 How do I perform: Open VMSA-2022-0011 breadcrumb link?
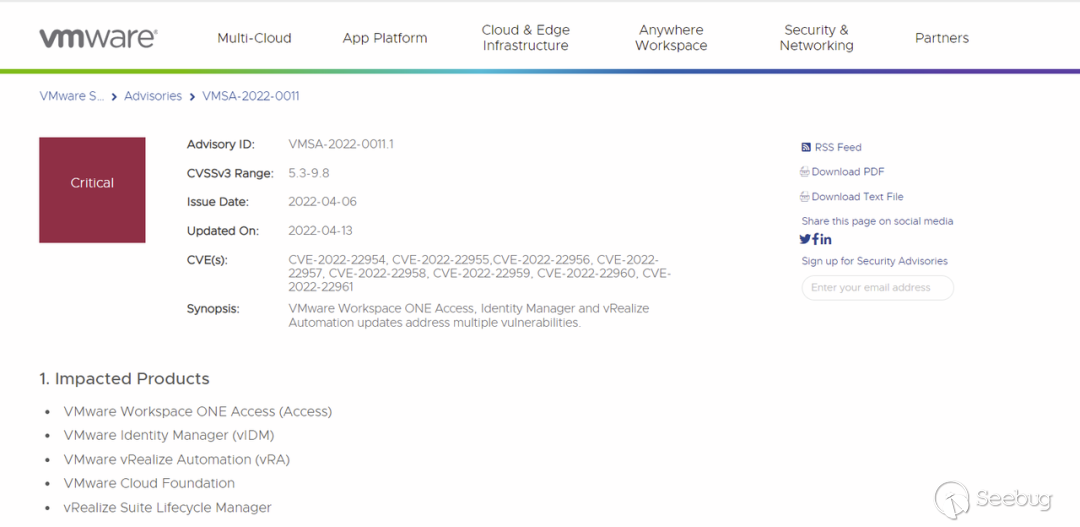pyautogui.click(x=251, y=96)
